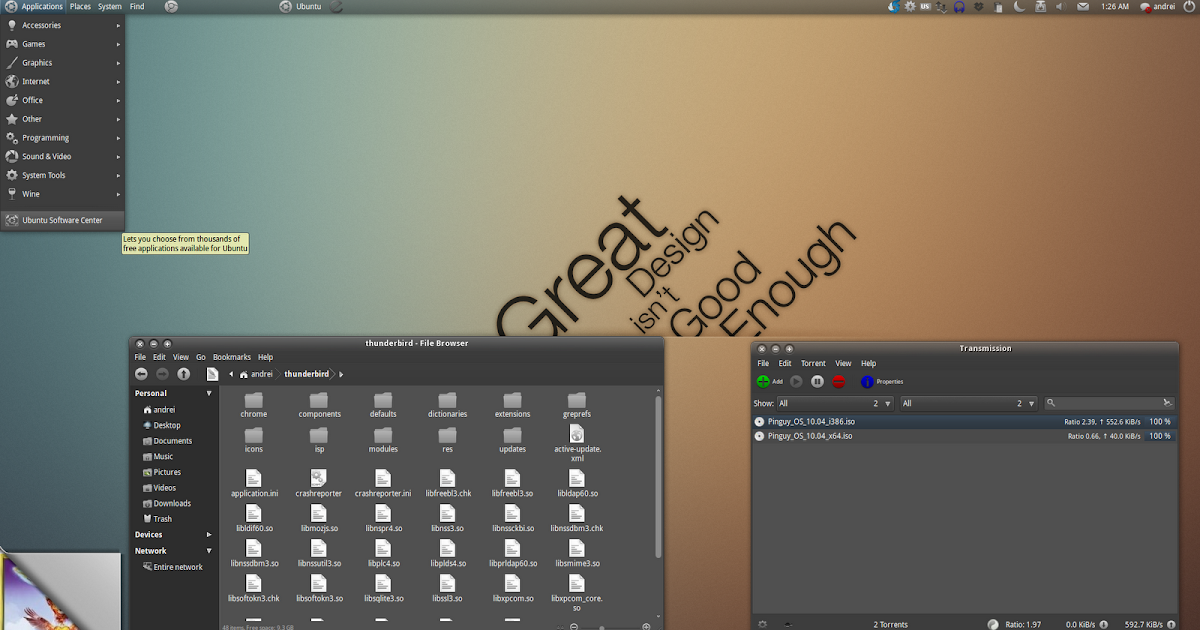Open the Bookmarks menu in the file browser
Screen dimensions: 1200x630
pyautogui.click(x=232, y=356)
